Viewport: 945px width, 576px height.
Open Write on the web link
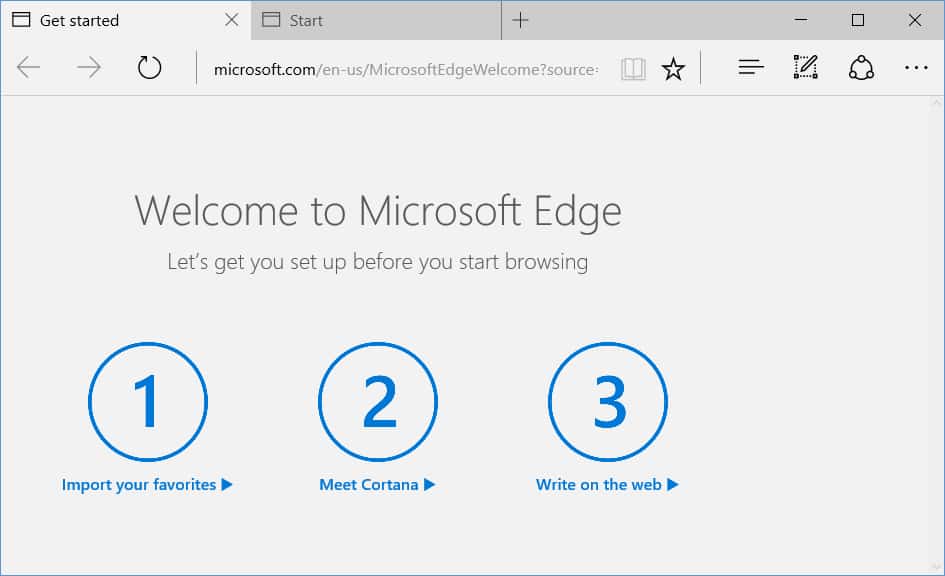(x=607, y=484)
